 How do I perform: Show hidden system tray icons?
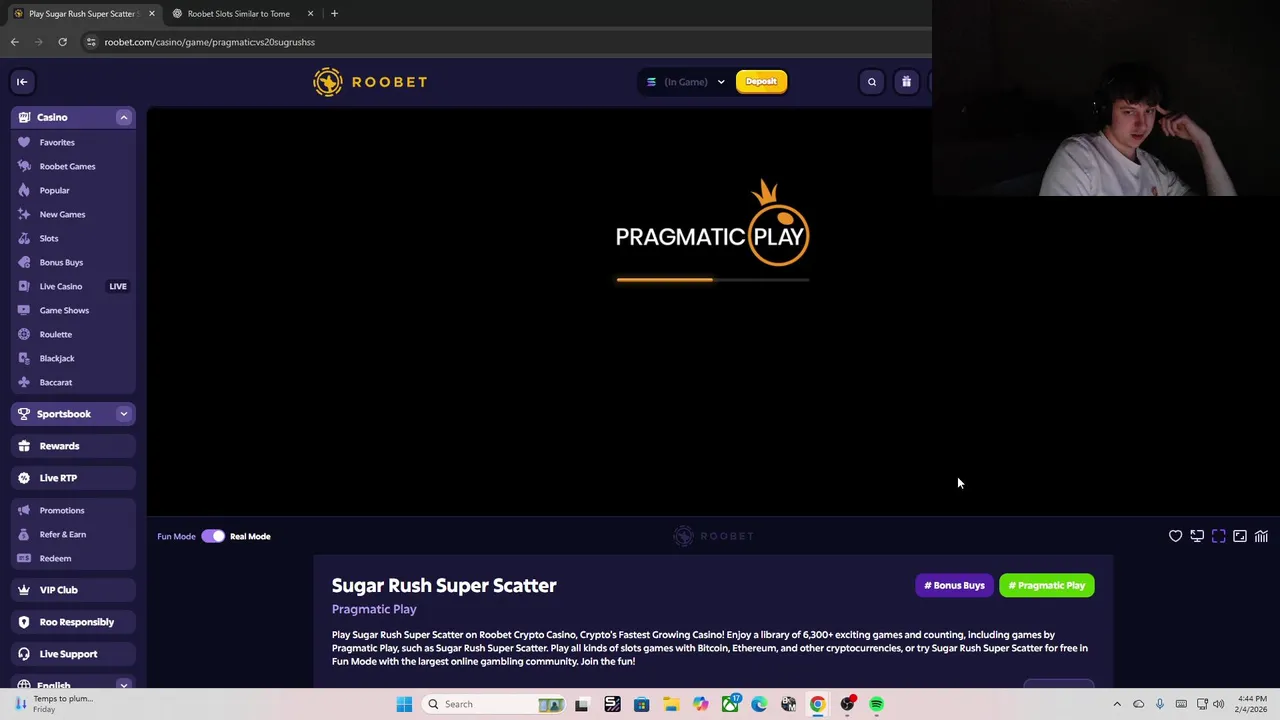tap(1117, 704)
